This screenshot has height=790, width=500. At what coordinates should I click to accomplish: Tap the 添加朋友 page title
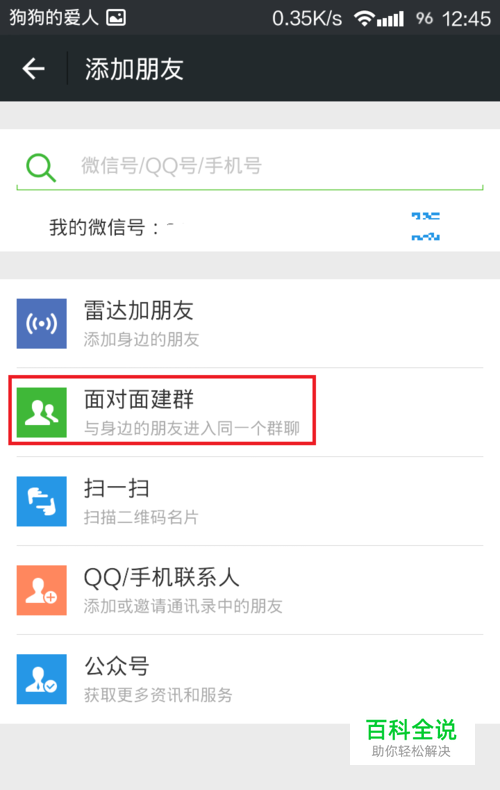tap(134, 69)
